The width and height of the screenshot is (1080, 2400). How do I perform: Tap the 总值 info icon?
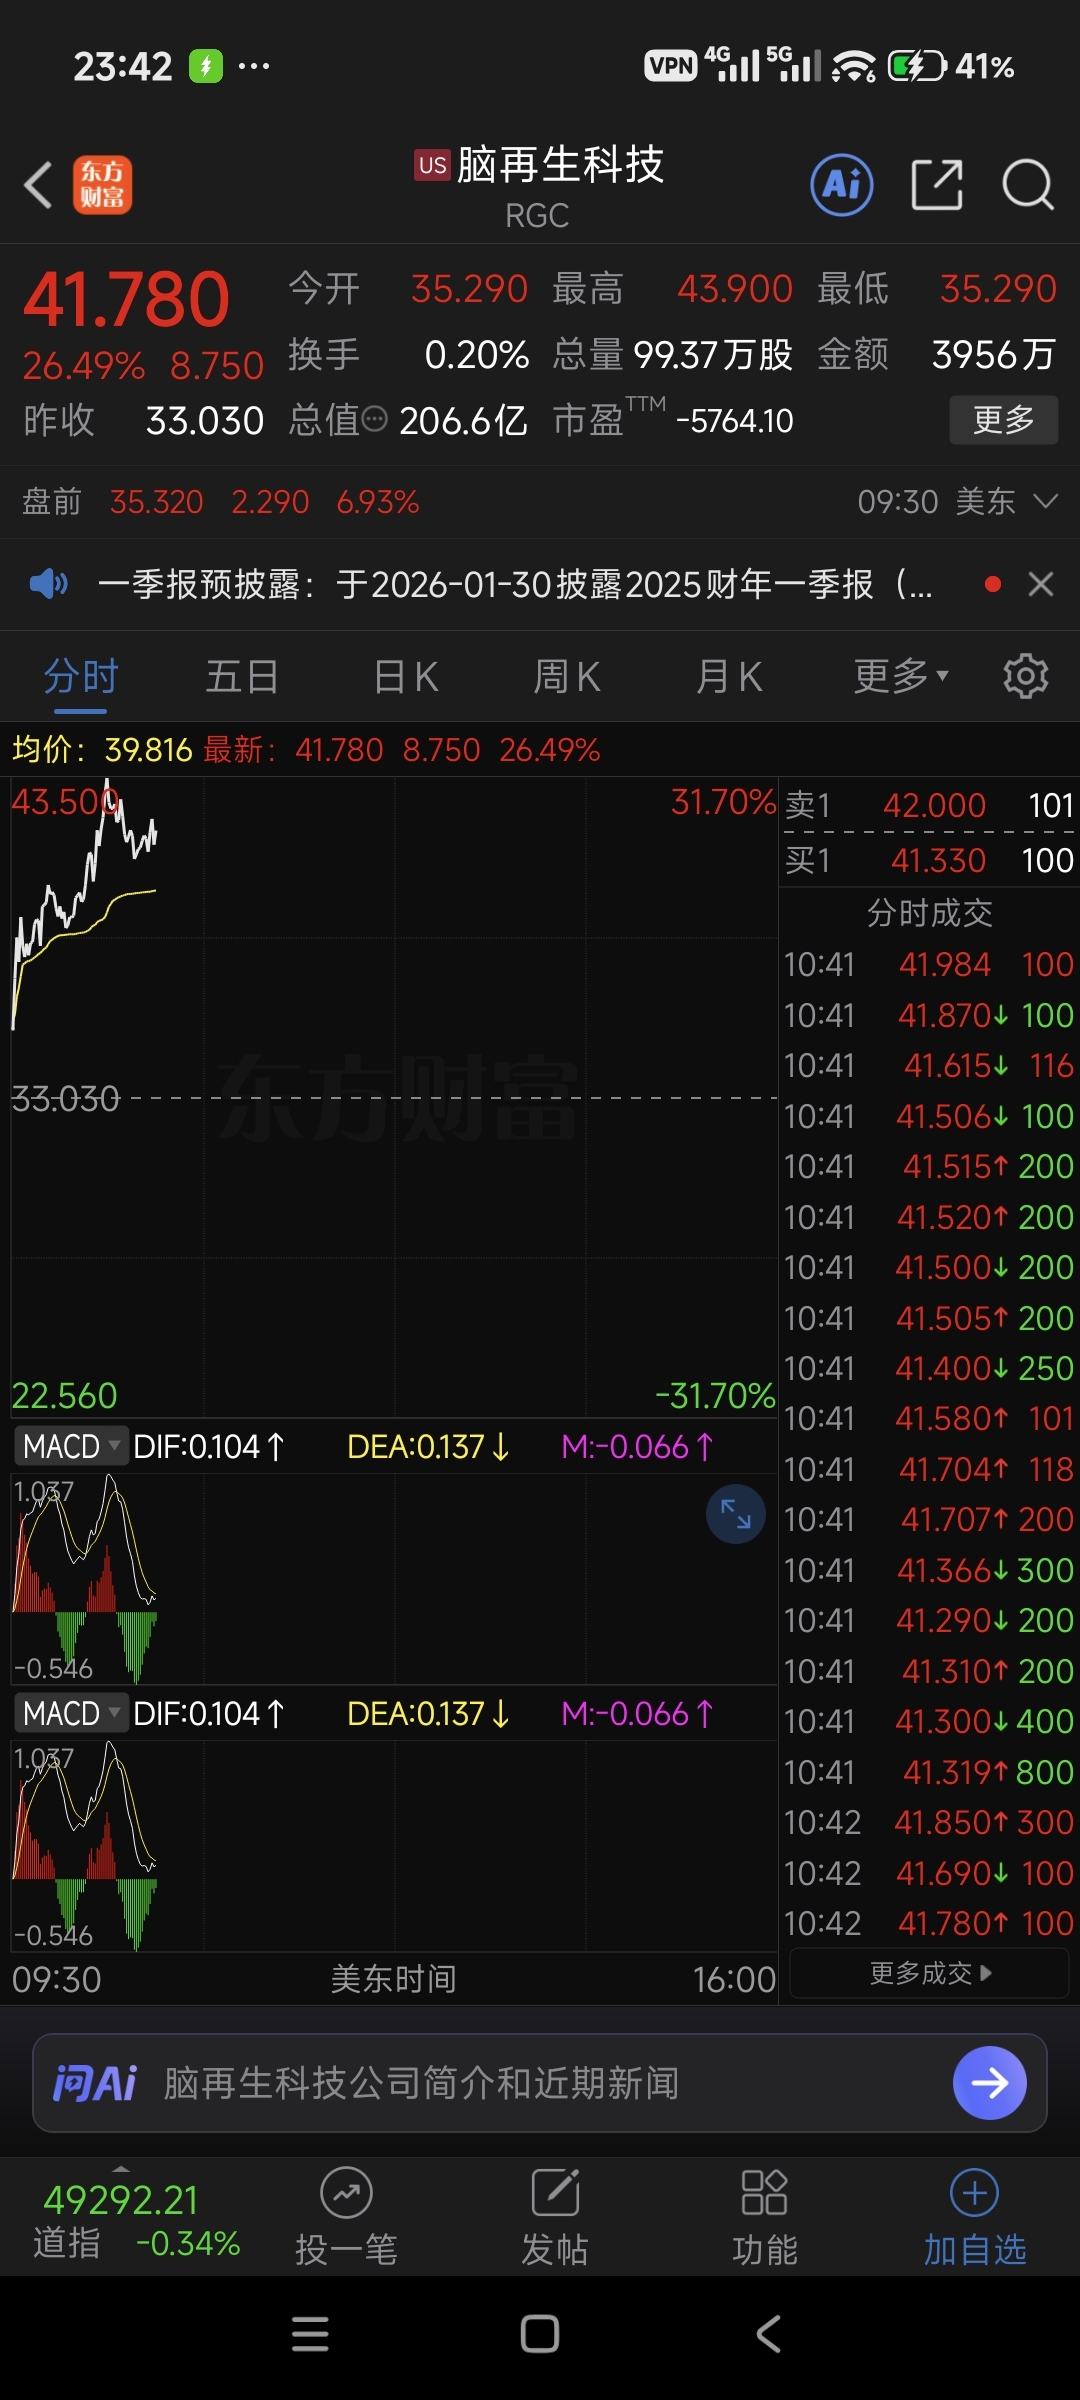pos(374,420)
